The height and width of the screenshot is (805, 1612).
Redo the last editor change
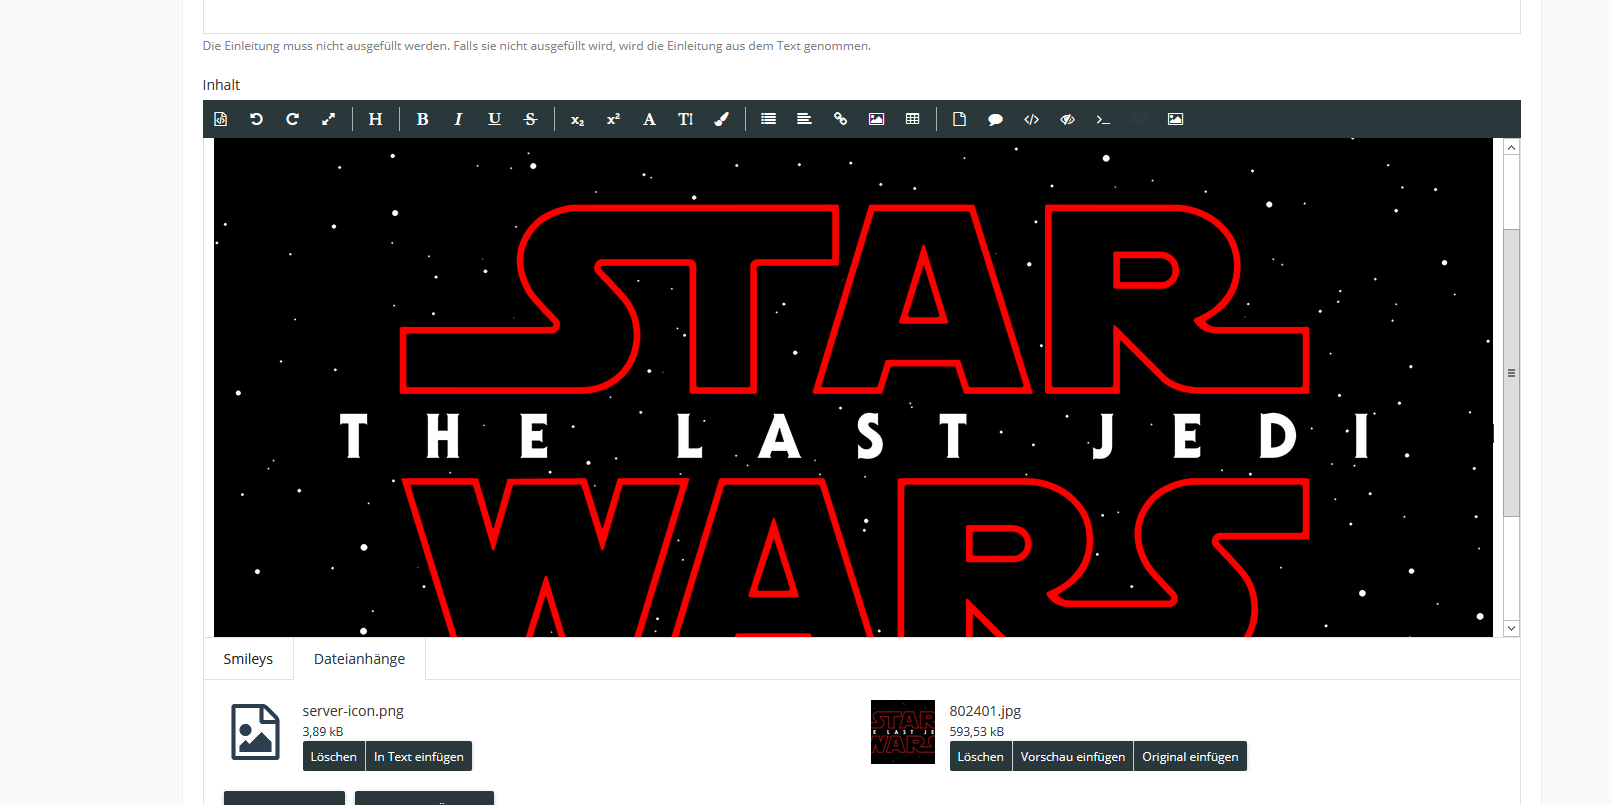point(292,119)
